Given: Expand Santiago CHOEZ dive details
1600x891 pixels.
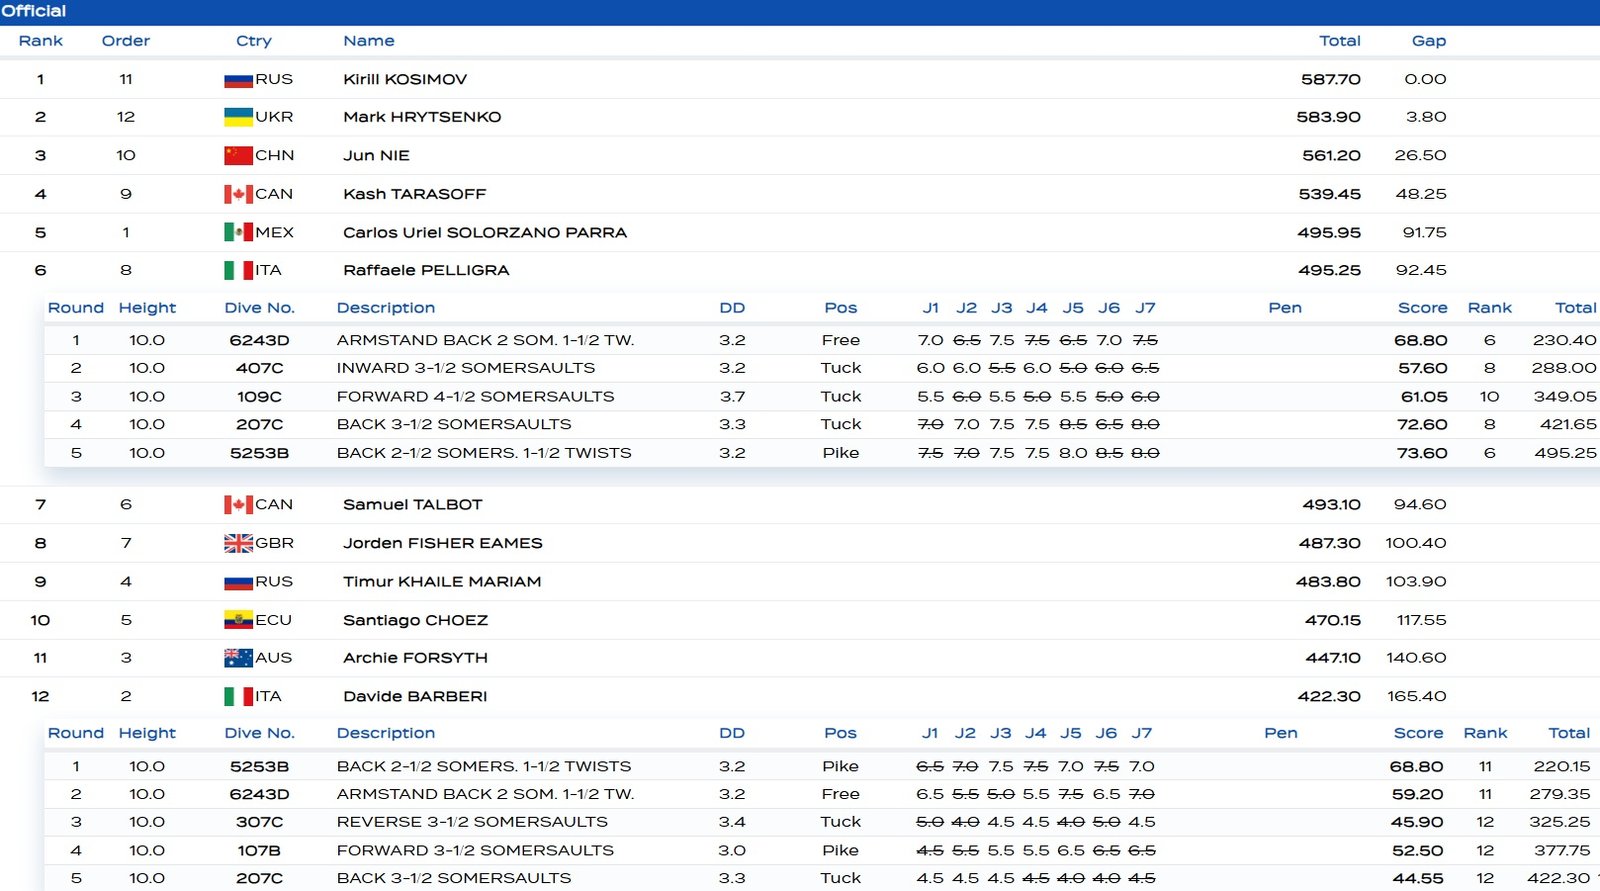Looking at the screenshot, I should [800, 620].
